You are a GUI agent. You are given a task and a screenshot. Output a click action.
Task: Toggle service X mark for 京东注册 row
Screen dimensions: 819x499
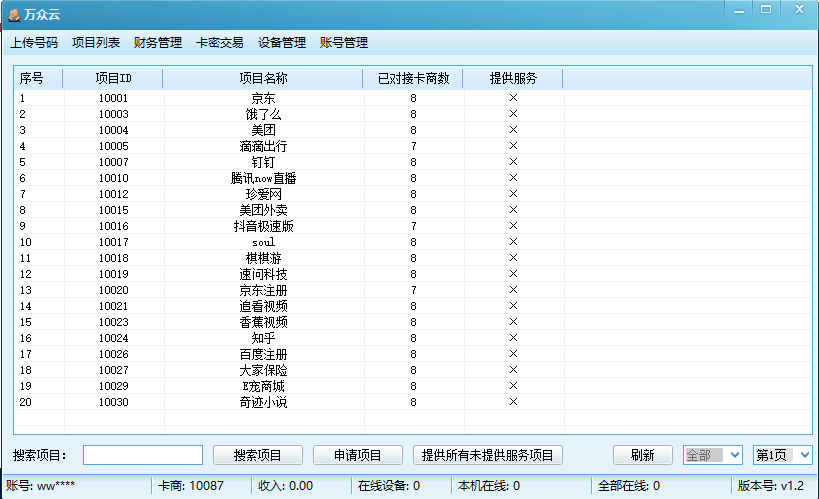click(x=513, y=290)
